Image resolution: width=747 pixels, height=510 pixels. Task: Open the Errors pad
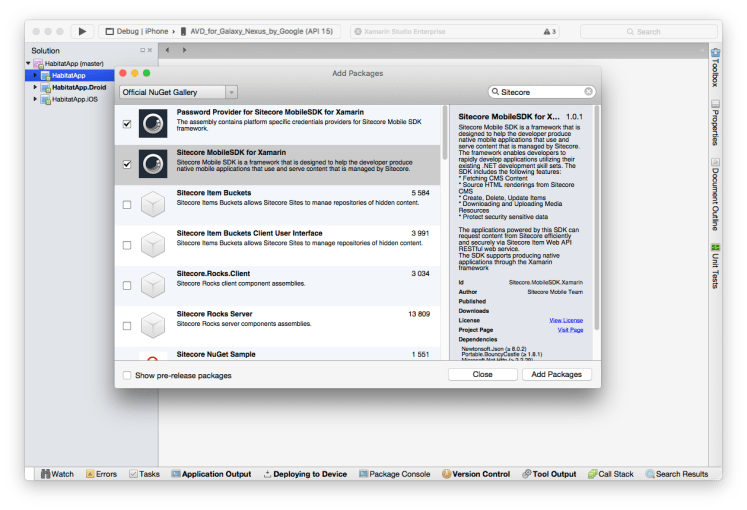[x=100, y=474]
